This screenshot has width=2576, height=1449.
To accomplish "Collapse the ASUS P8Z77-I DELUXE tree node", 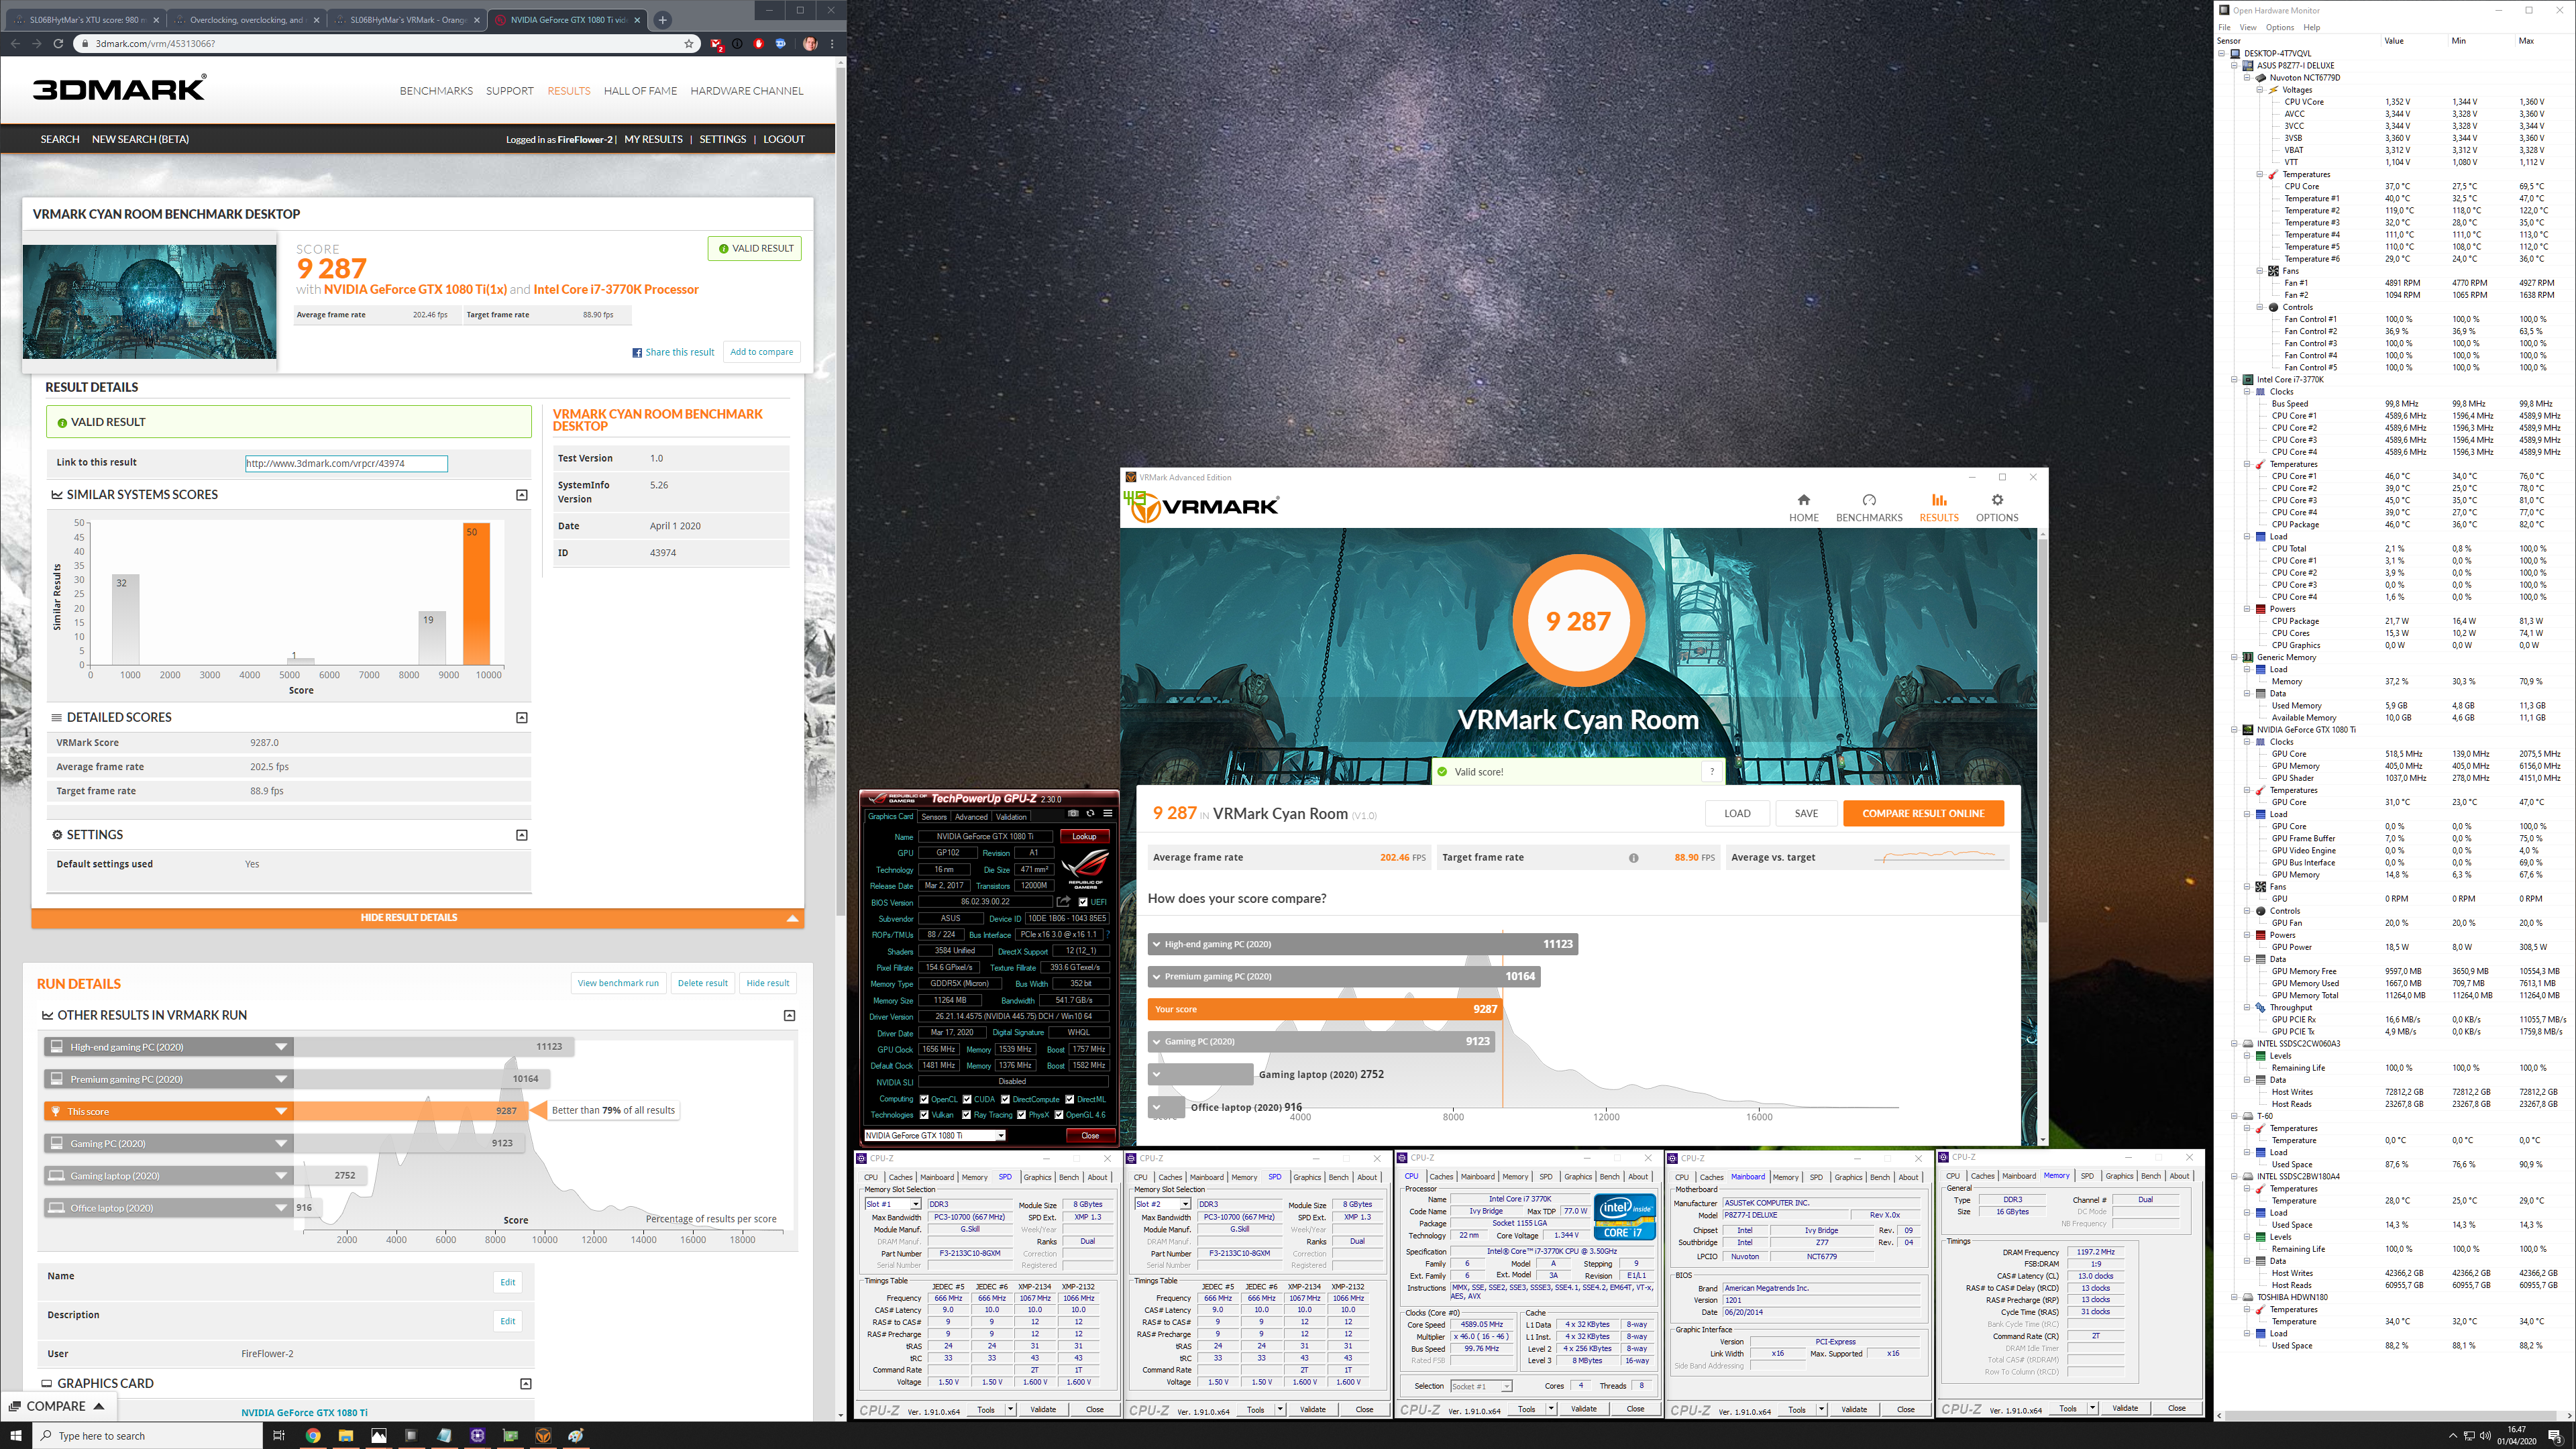I will 2234,65.
